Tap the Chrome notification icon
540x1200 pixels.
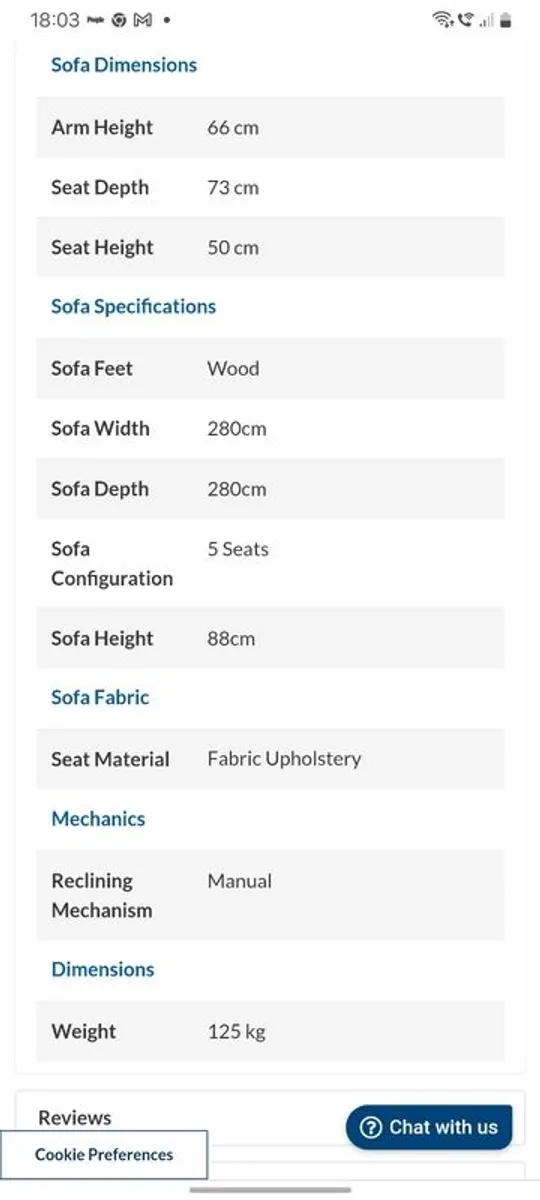pyautogui.click(x=119, y=20)
